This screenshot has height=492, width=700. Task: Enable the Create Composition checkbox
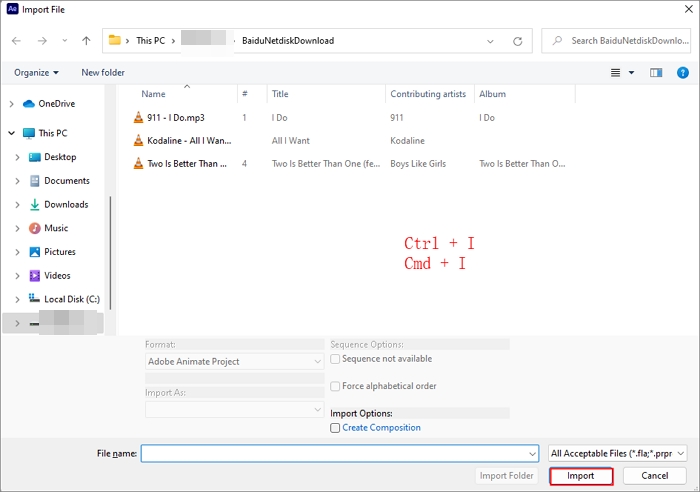pos(335,428)
